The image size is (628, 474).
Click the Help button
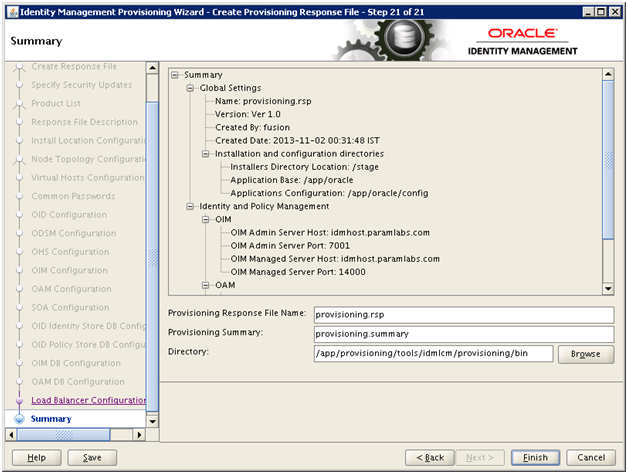point(36,458)
